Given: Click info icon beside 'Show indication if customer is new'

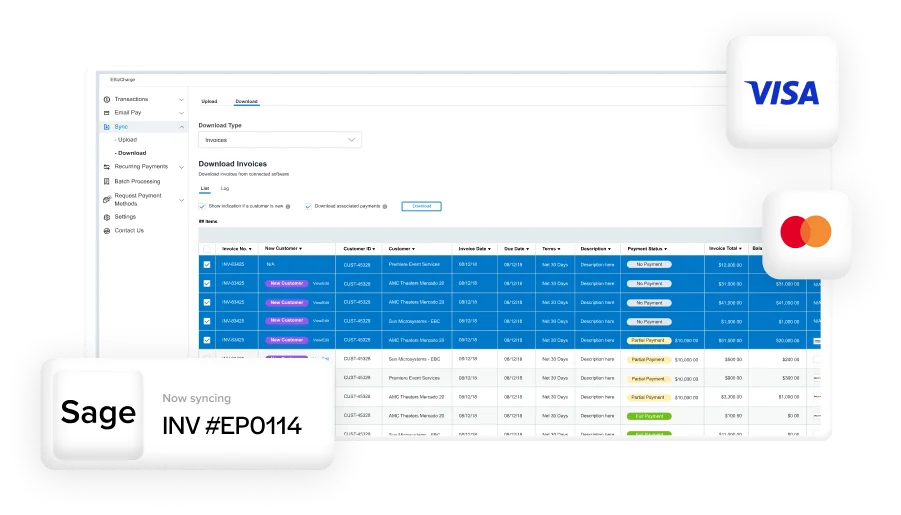Looking at the screenshot, I should [288, 206].
